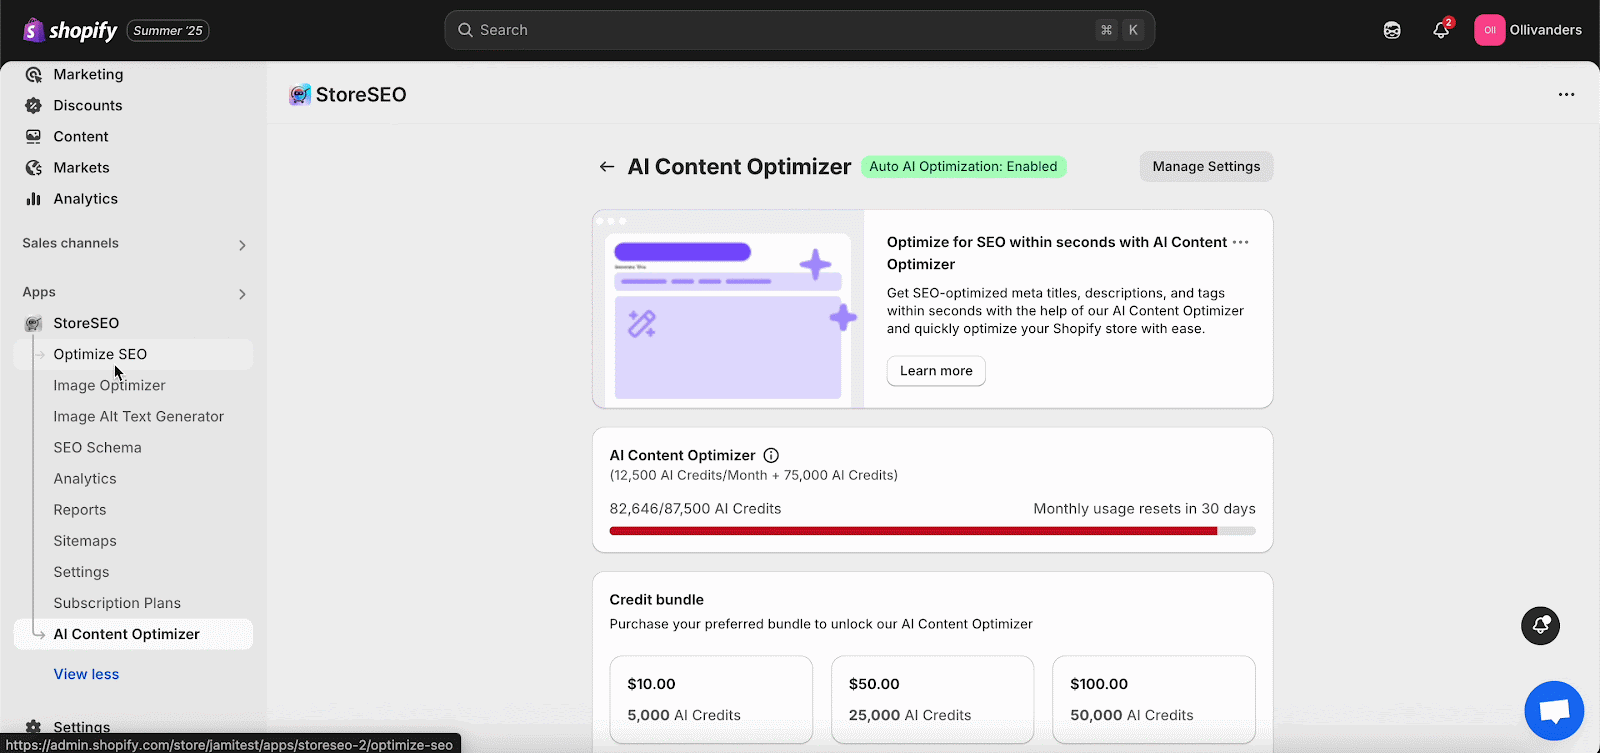Click the Credit bundle heading
1600x753 pixels.
tap(657, 599)
